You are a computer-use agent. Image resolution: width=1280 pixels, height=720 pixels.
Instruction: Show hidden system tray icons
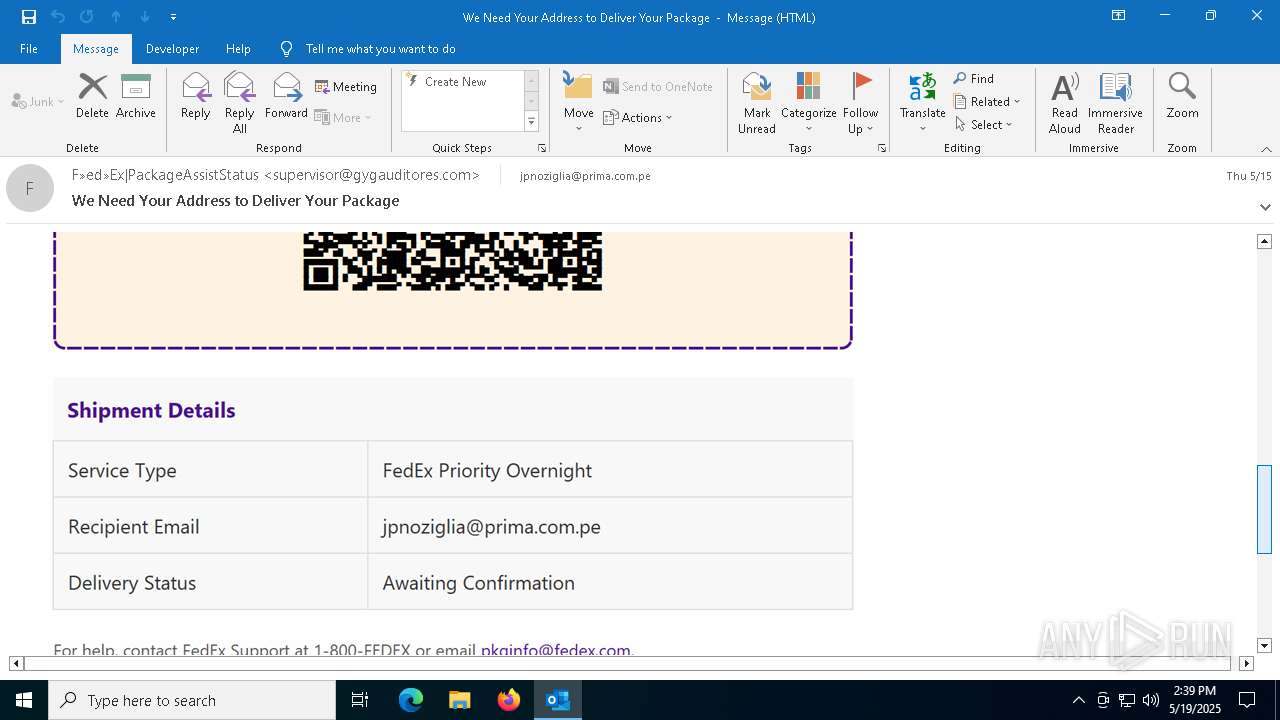1078,700
